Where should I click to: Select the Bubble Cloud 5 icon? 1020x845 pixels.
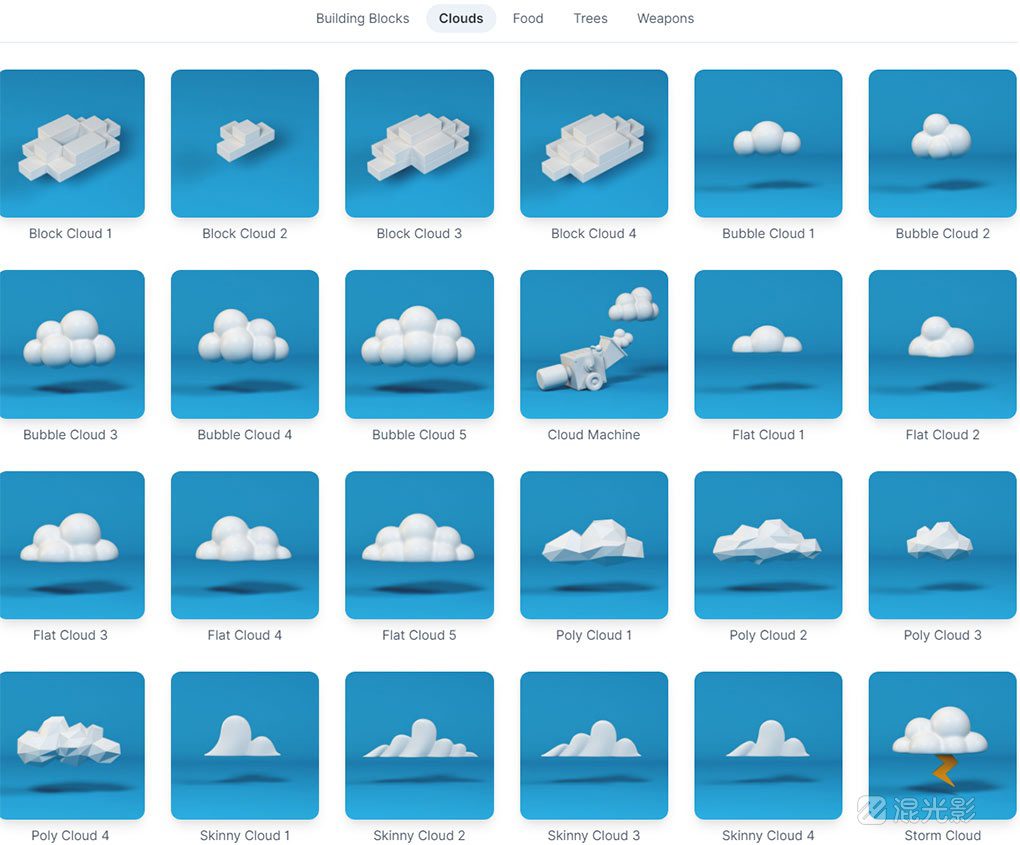point(419,344)
